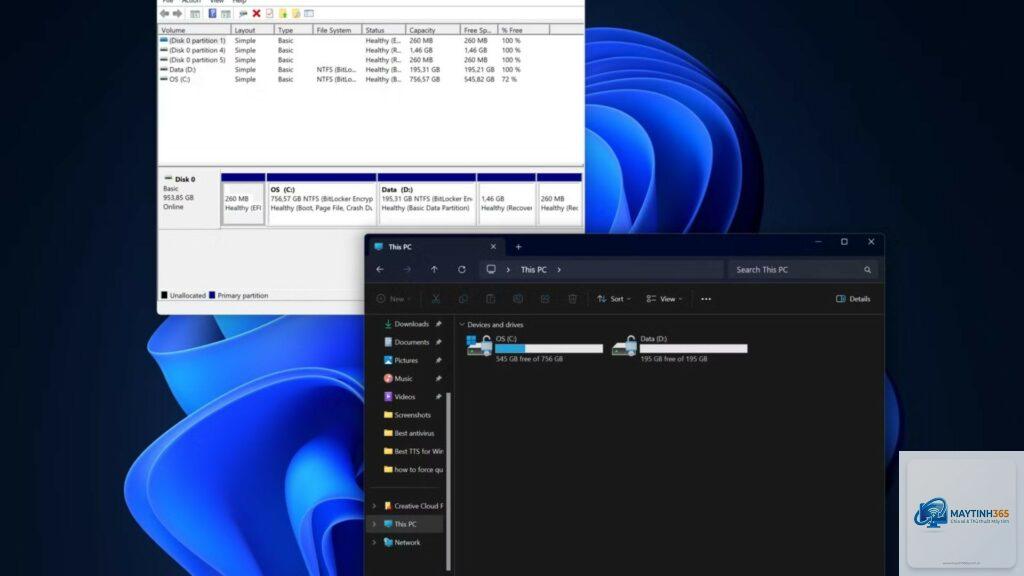Open the Sort dropdown
The height and width of the screenshot is (576, 1024).
coord(614,298)
